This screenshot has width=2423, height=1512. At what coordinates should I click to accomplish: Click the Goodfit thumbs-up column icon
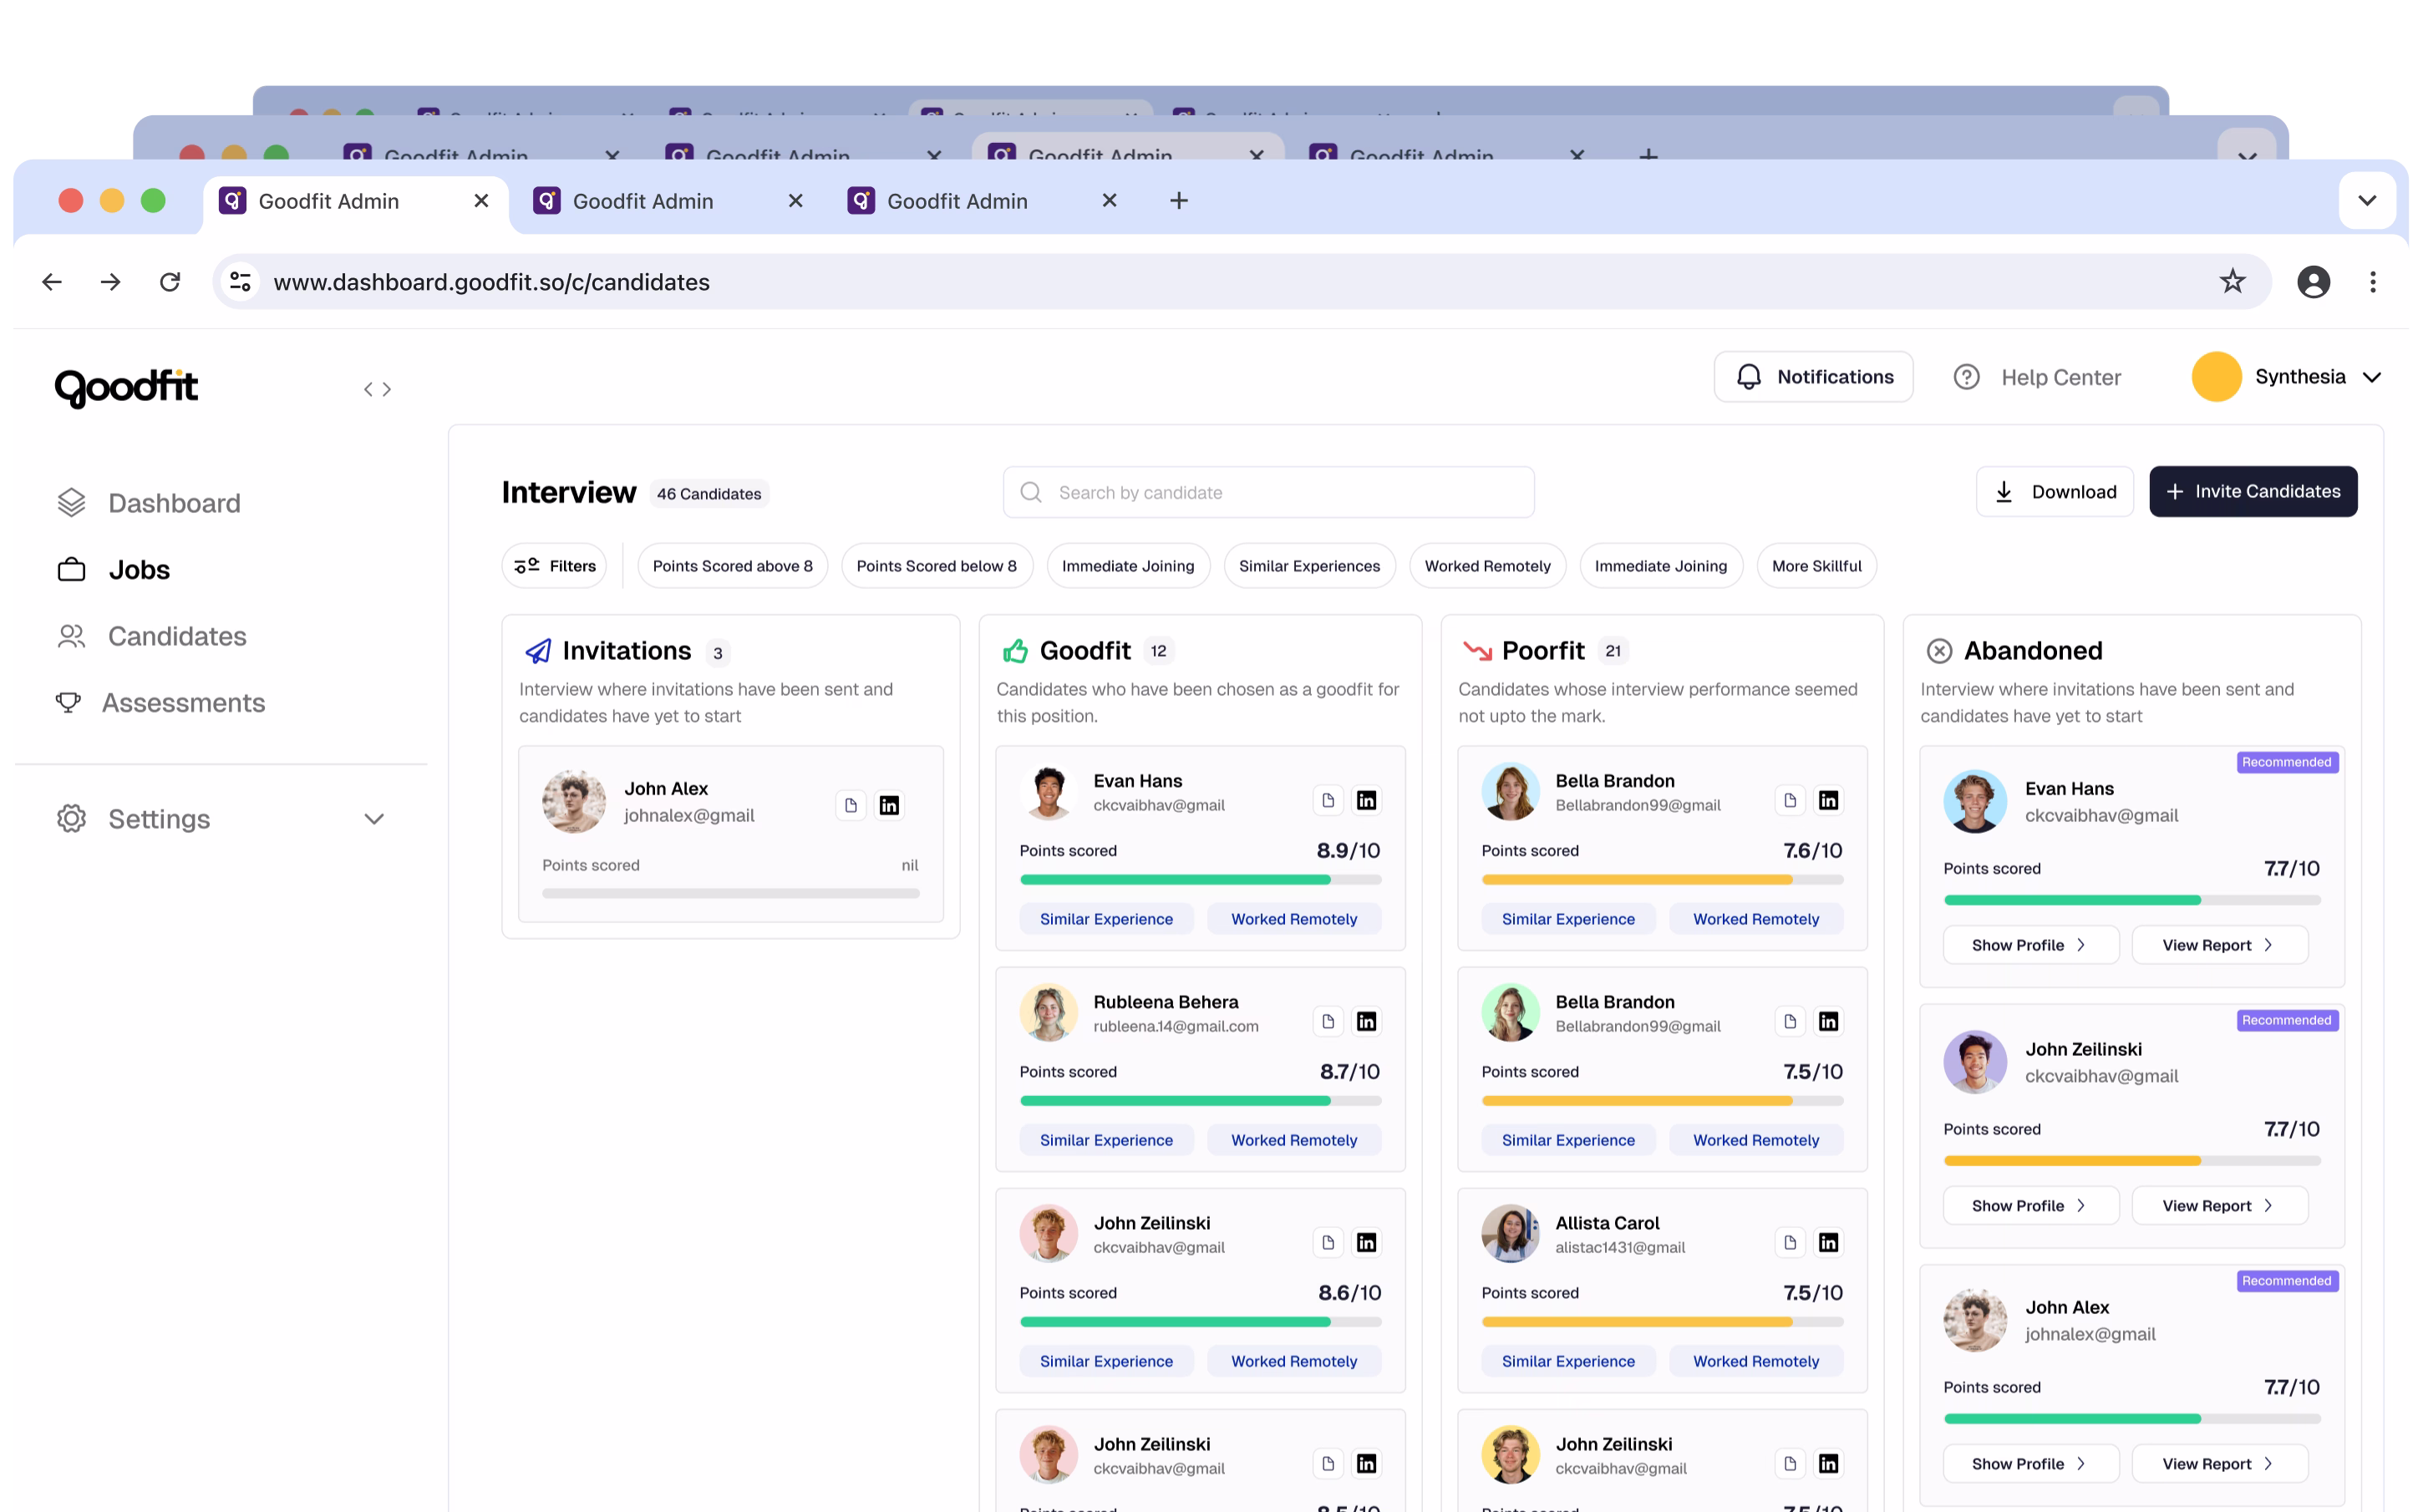[1015, 651]
